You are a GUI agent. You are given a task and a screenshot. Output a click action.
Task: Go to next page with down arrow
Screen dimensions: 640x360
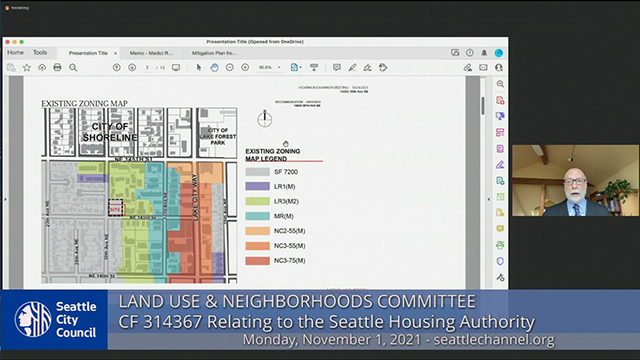(x=132, y=68)
